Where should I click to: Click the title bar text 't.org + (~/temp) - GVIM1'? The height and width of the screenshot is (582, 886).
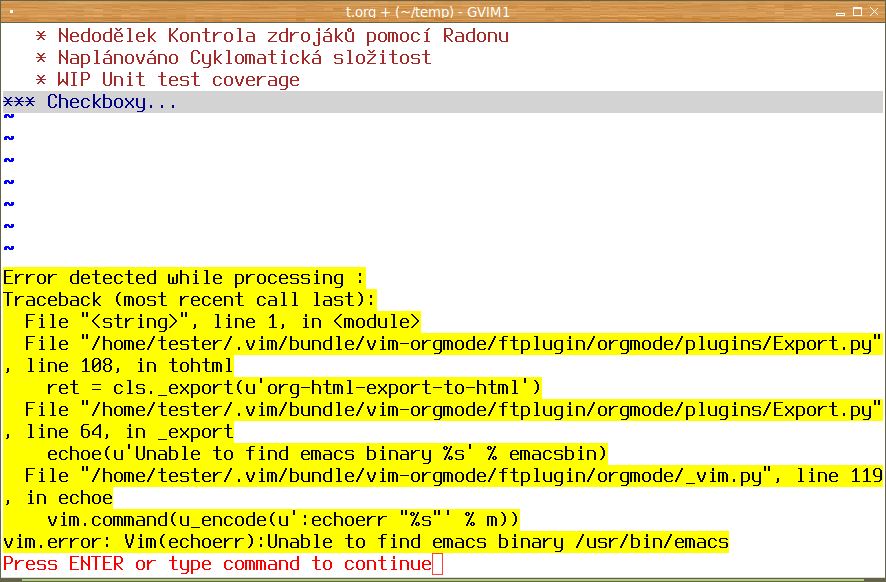[427, 12]
